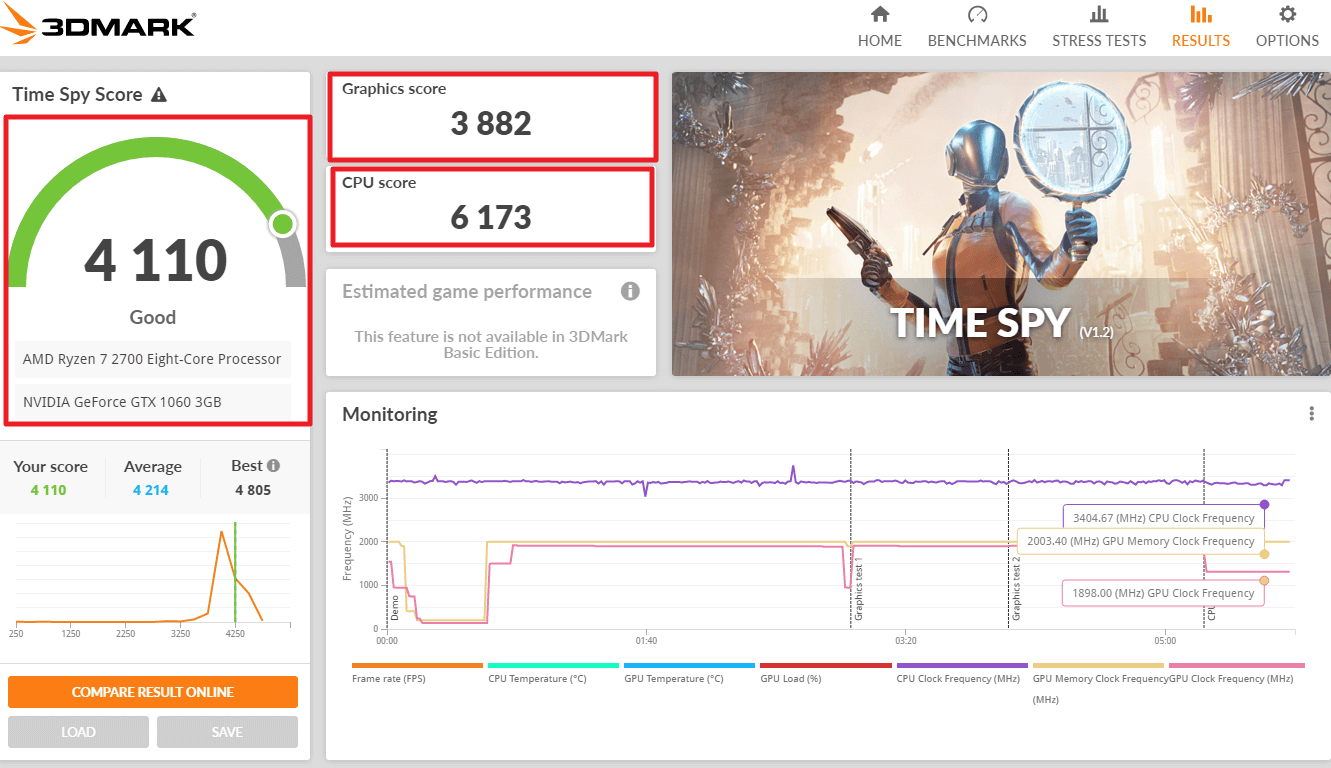Open the Monitoring panel three-dot menu

point(1311,414)
